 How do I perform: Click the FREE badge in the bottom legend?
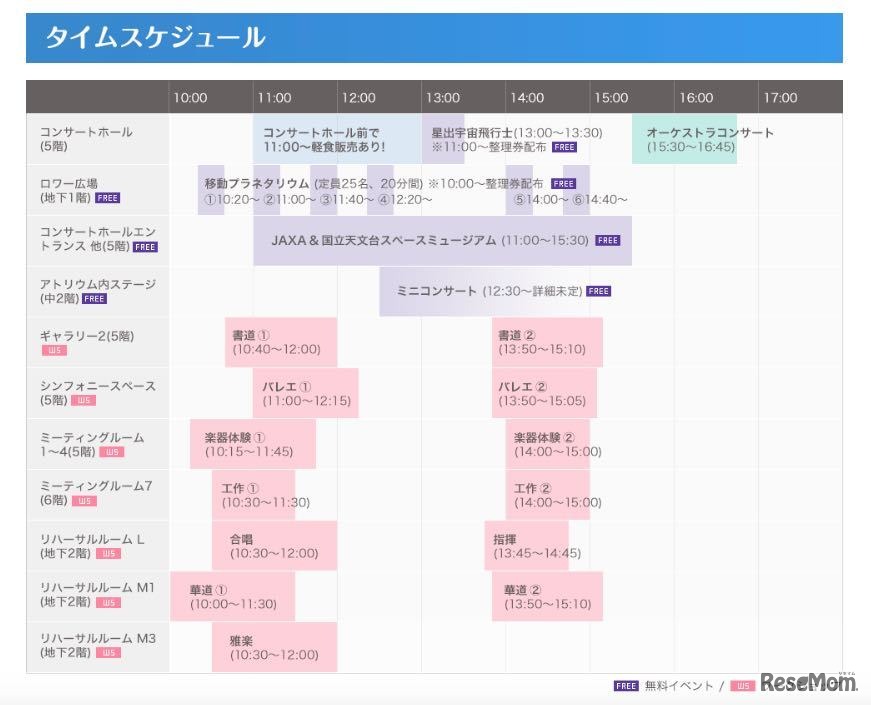pos(626,686)
